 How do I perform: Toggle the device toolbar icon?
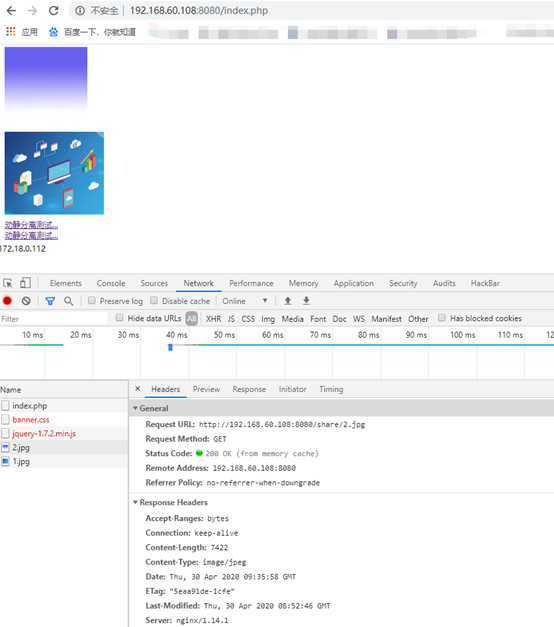tap(25, 283)
